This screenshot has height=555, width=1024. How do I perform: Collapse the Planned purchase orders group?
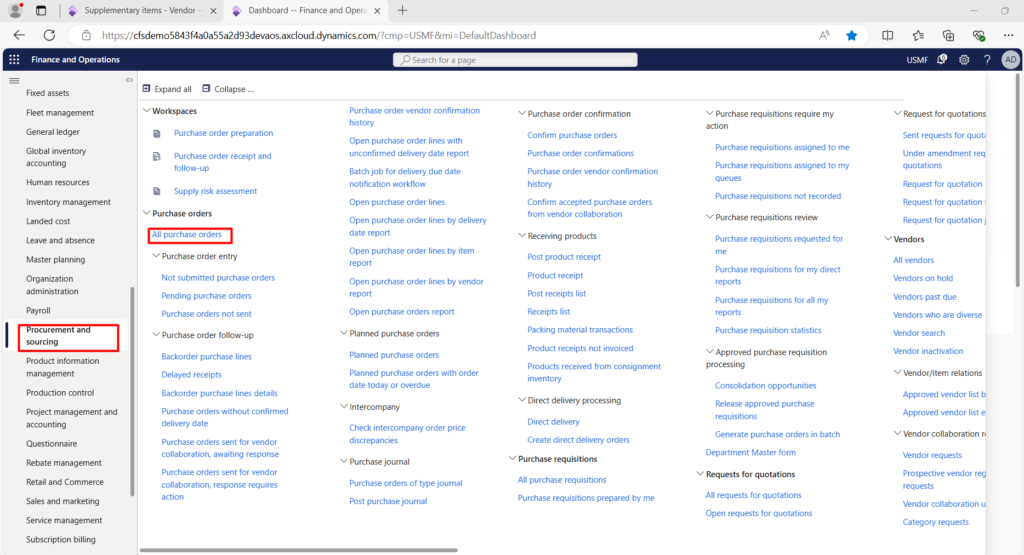coord(344,333)
